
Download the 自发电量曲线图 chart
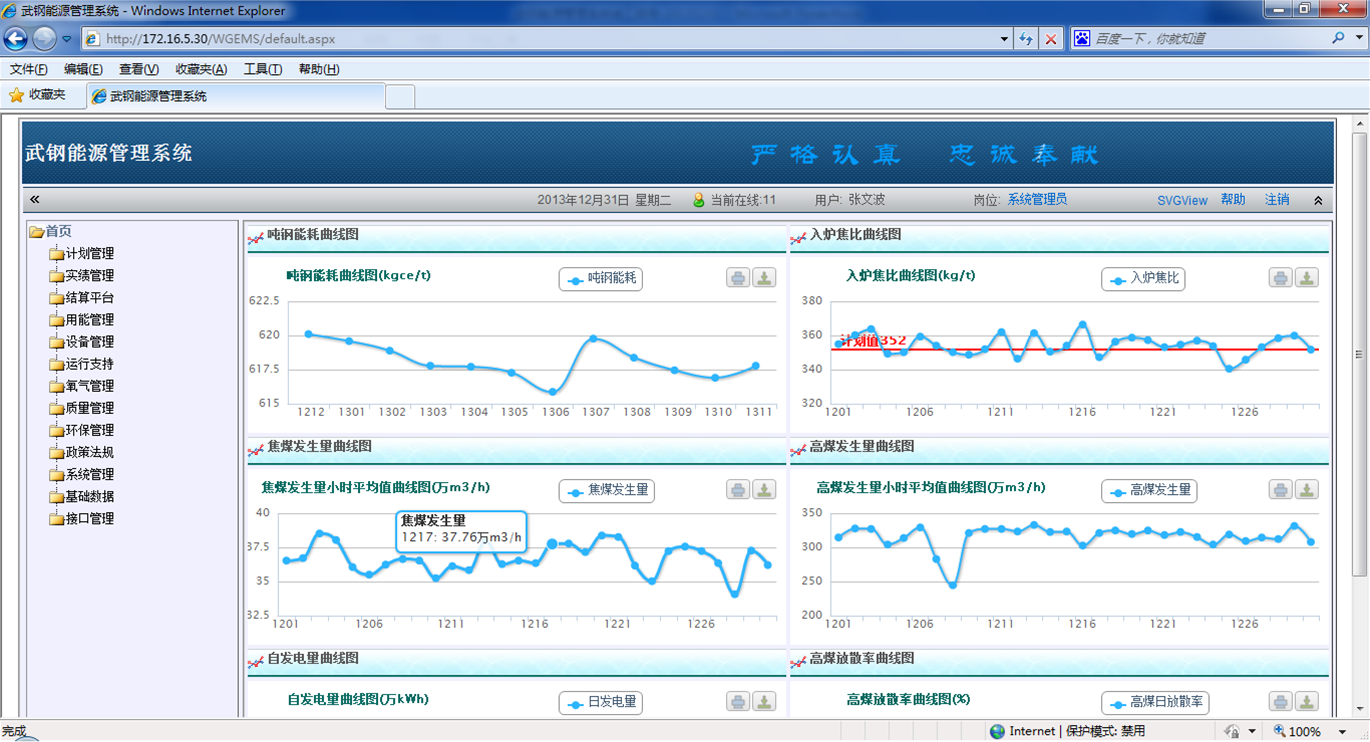pyautogui.click(x=764, y=702)
